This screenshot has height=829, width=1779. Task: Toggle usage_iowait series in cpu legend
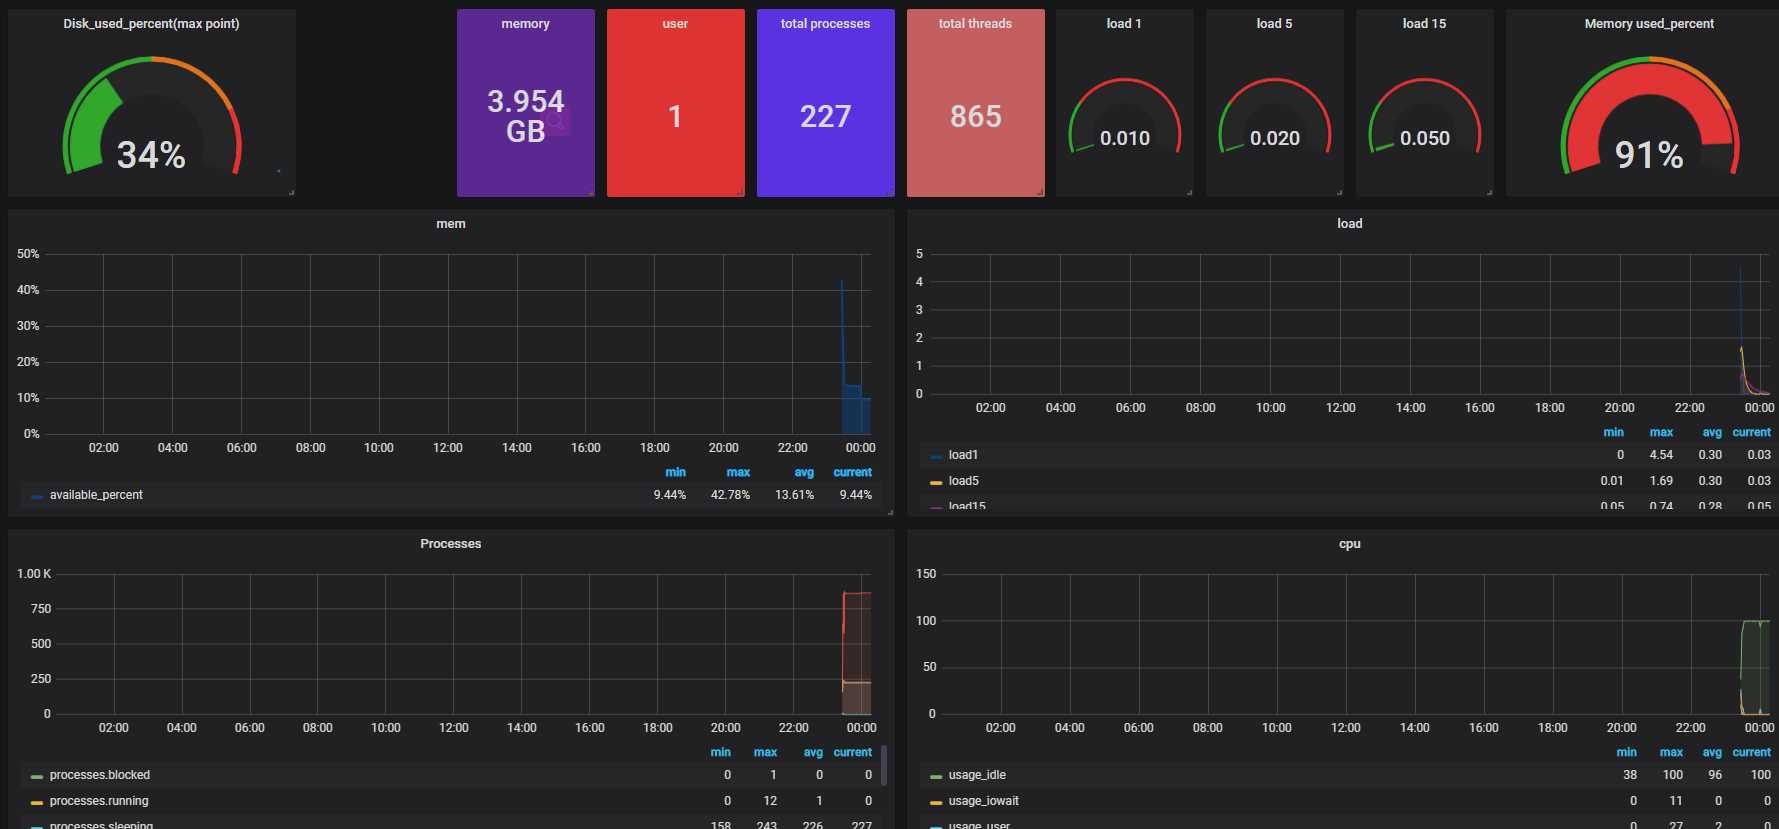point(984,801)
